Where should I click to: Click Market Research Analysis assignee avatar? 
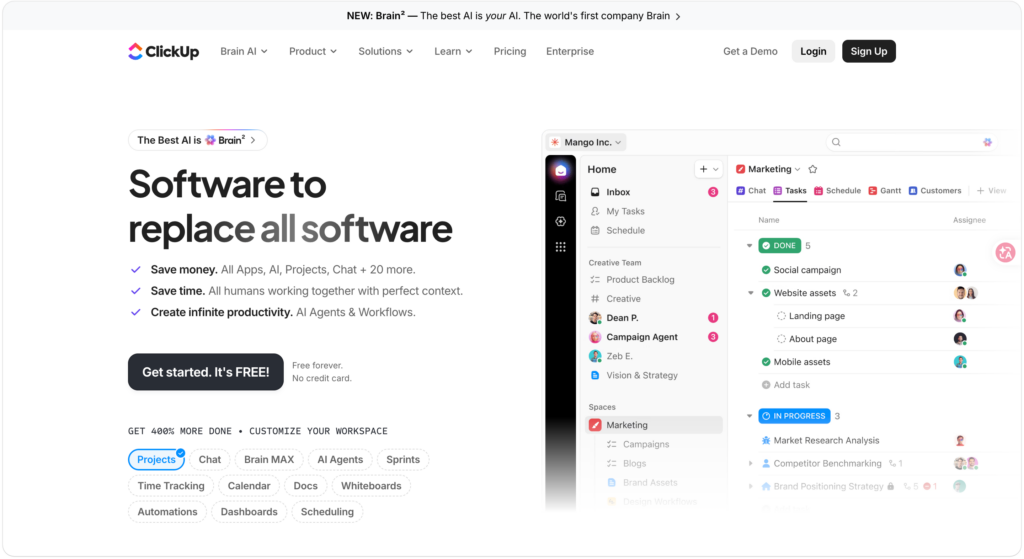pos(959,441)
